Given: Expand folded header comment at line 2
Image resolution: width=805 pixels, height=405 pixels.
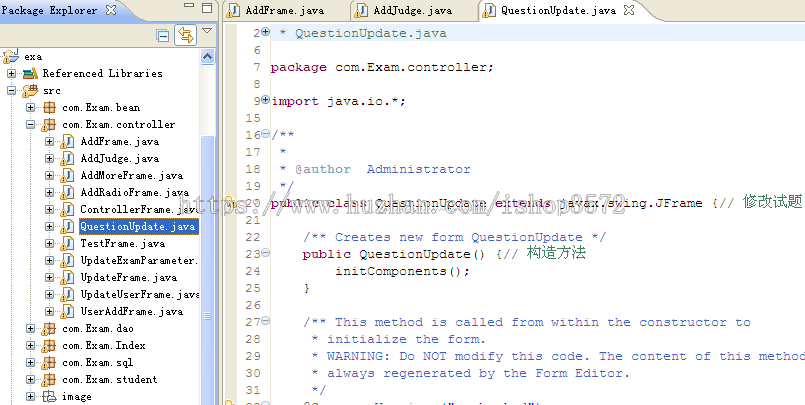Looking at the screenshot, I should tap(265, 31).
